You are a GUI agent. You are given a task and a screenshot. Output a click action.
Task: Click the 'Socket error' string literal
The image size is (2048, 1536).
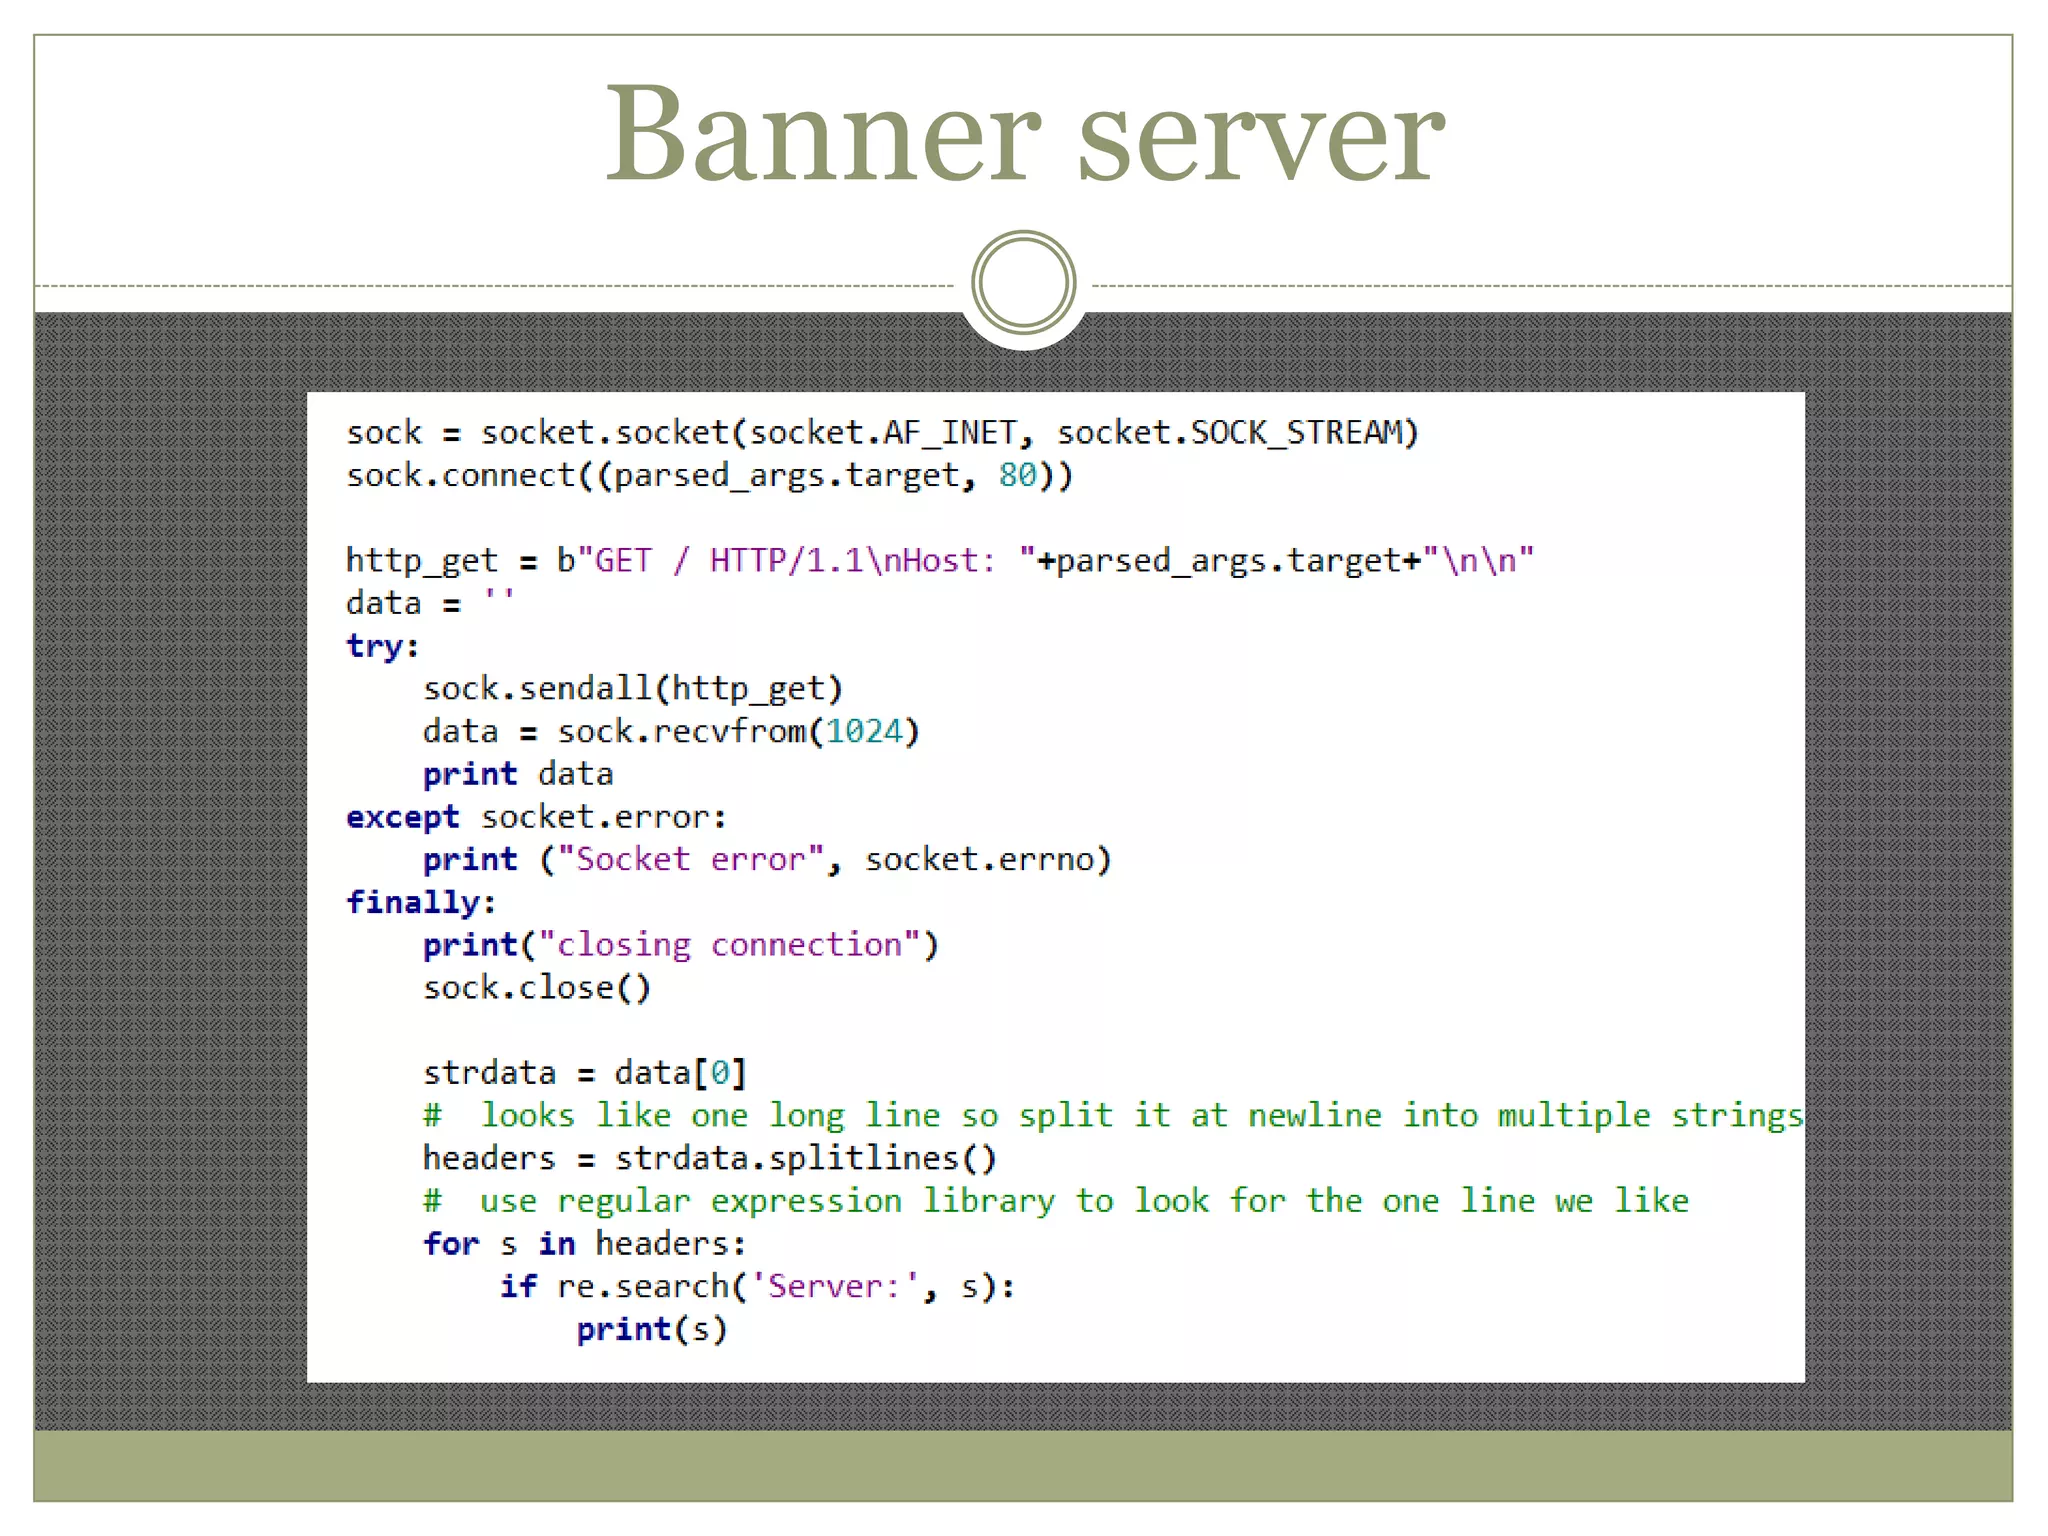[690, 860]
